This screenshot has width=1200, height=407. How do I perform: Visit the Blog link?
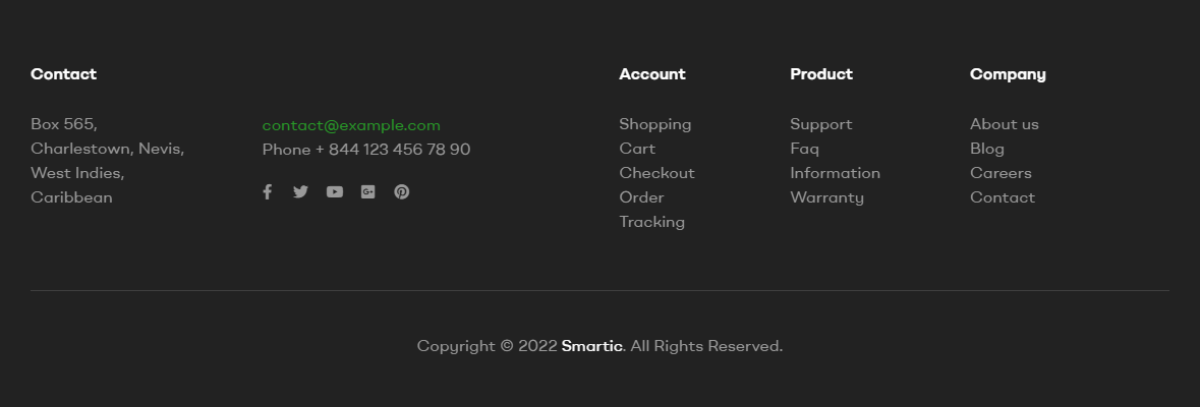(987, 149)
